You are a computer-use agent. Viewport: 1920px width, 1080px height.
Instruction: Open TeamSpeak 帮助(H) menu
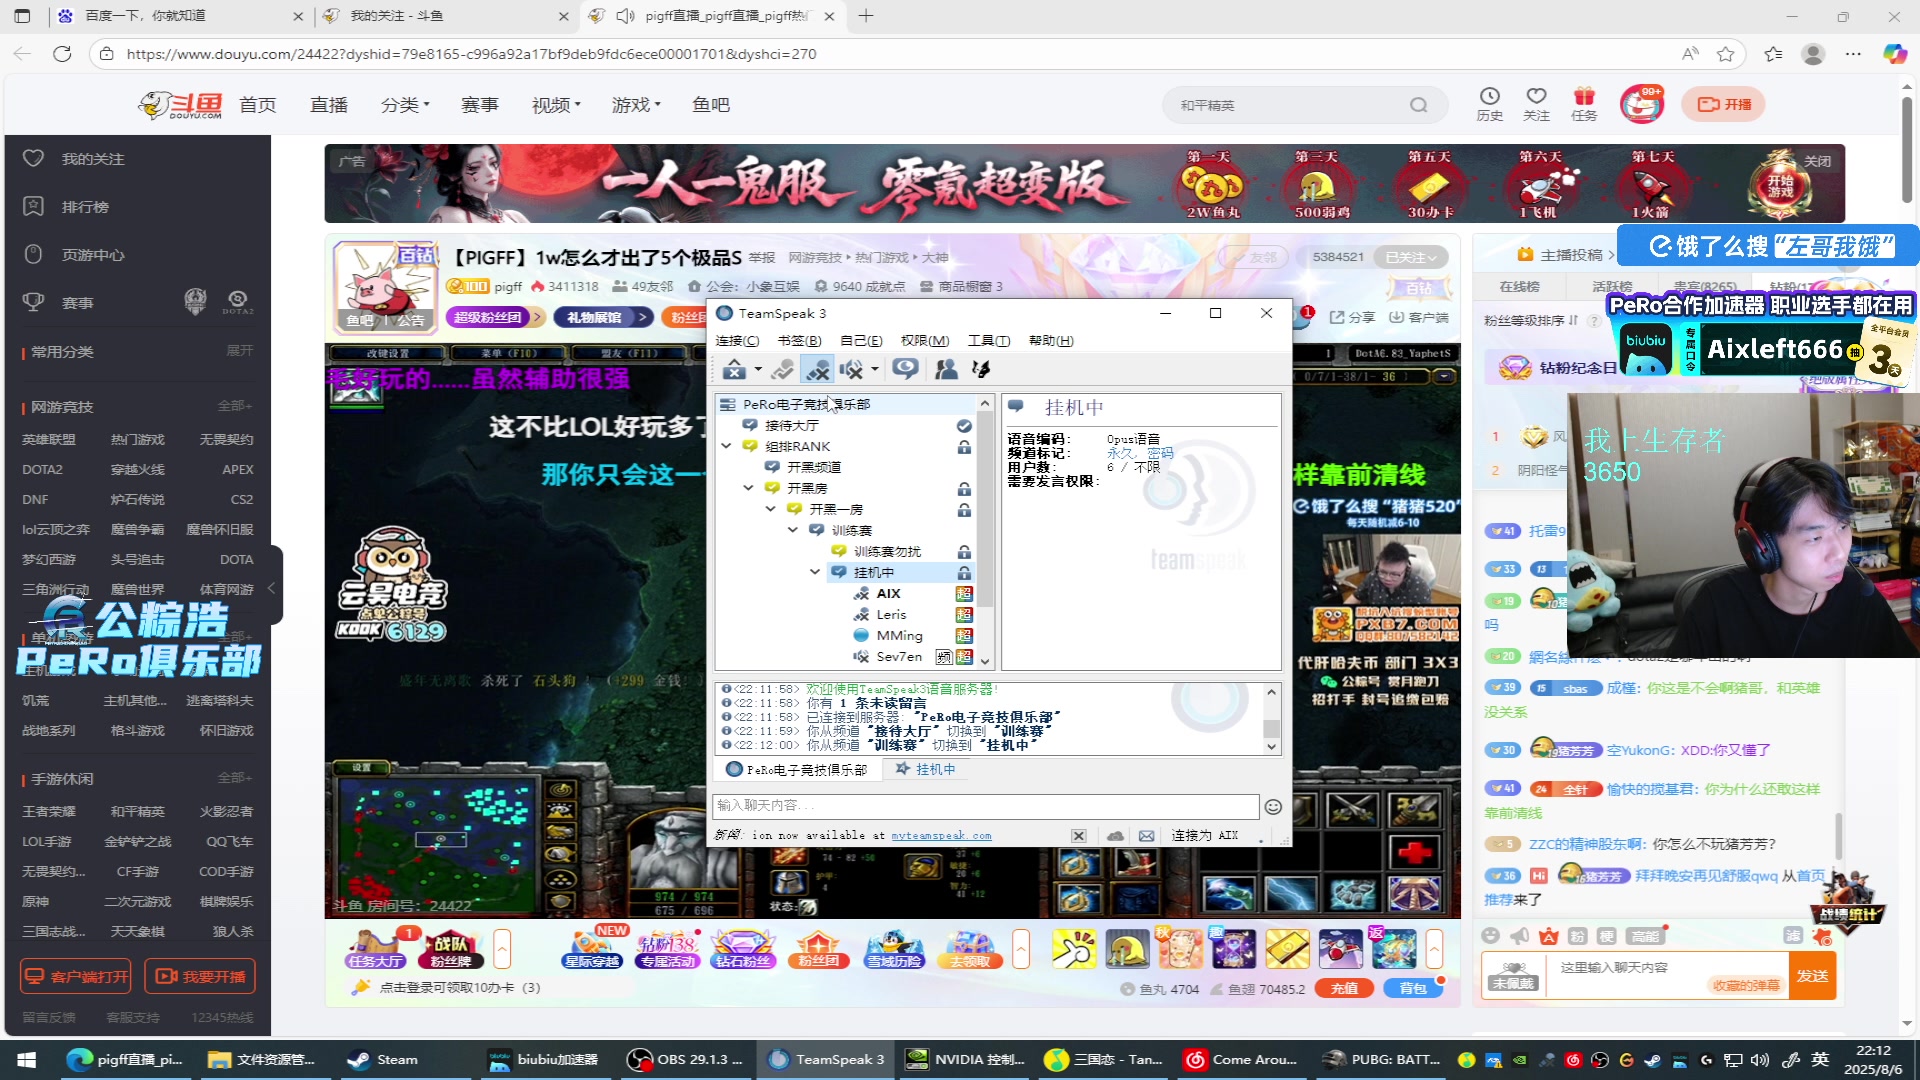tap(1051, 341)
